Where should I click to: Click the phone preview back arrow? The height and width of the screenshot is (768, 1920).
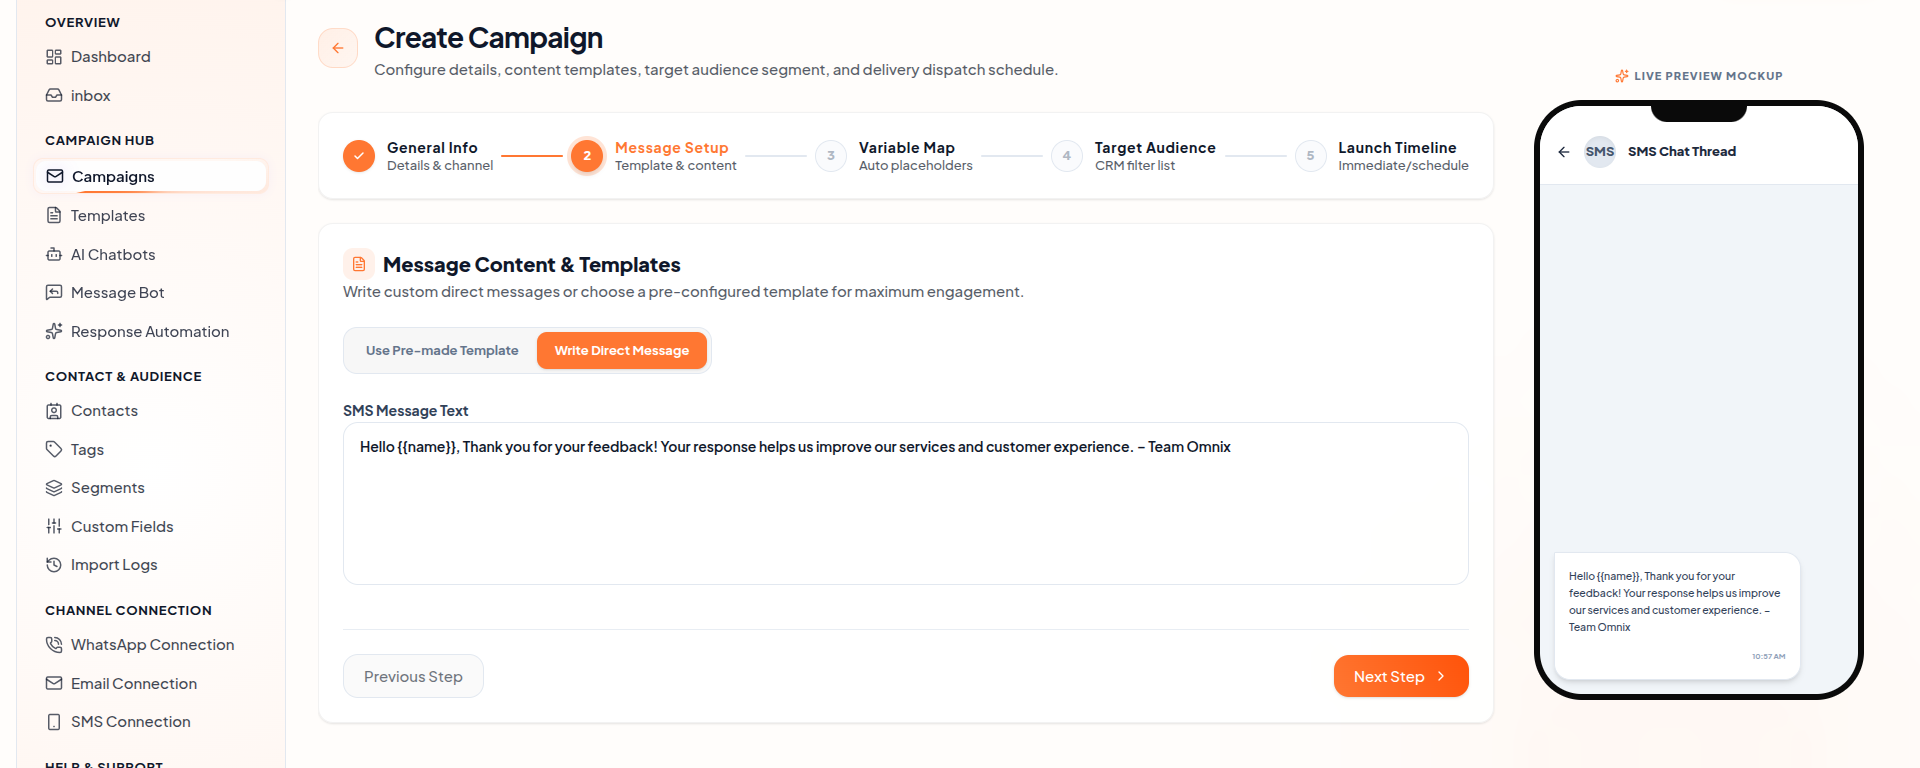(x=1564, y=152)
